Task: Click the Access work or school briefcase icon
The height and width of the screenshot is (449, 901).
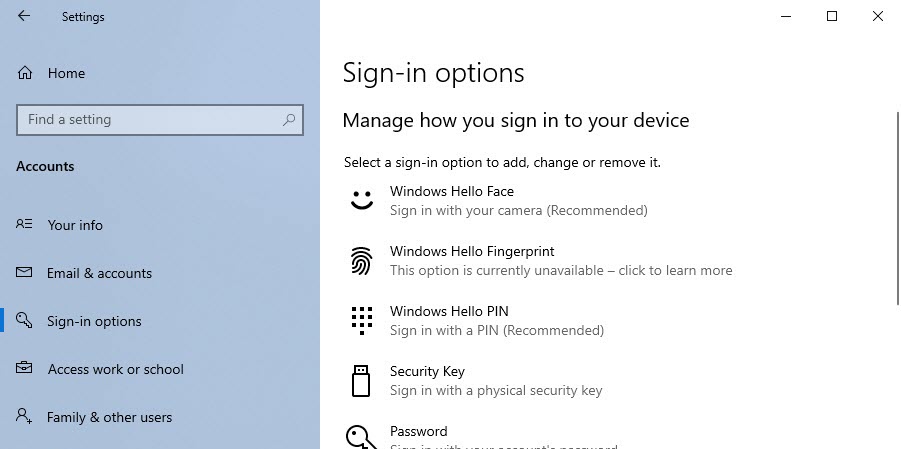Action: pos(24,368)
